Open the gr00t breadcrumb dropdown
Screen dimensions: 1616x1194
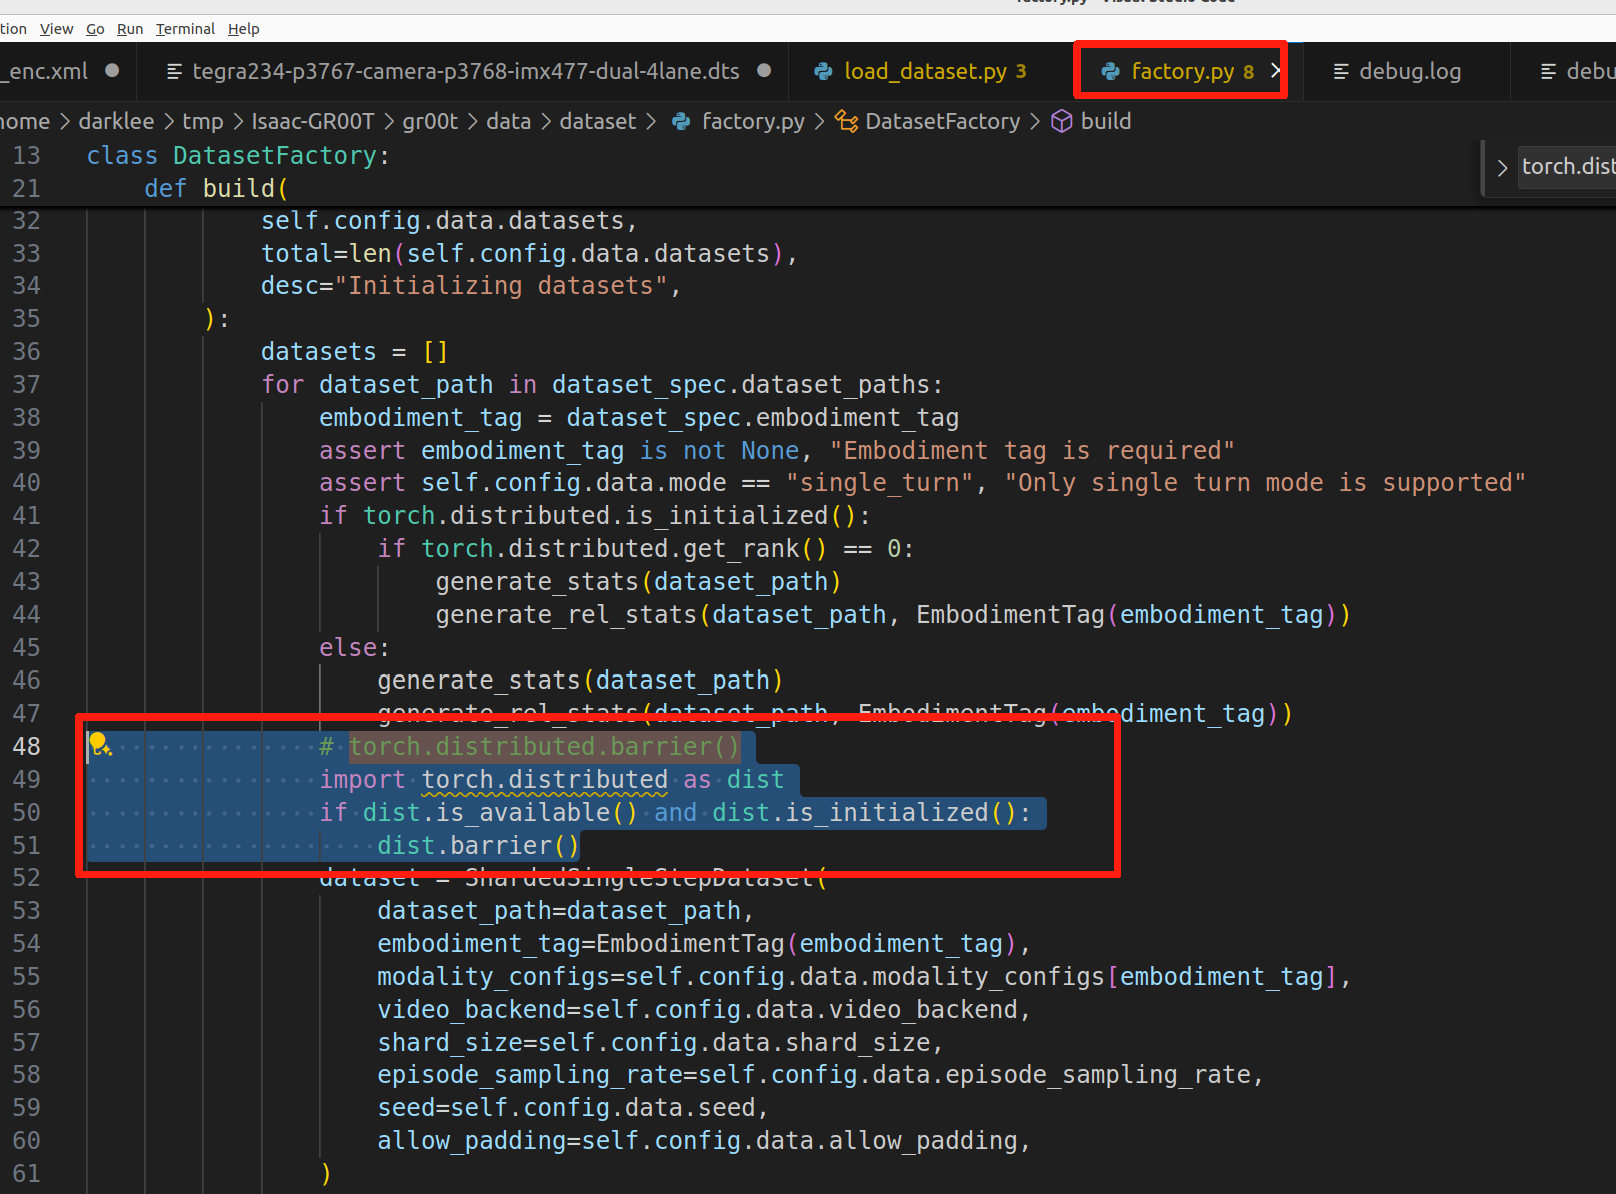tap(430, 121)
